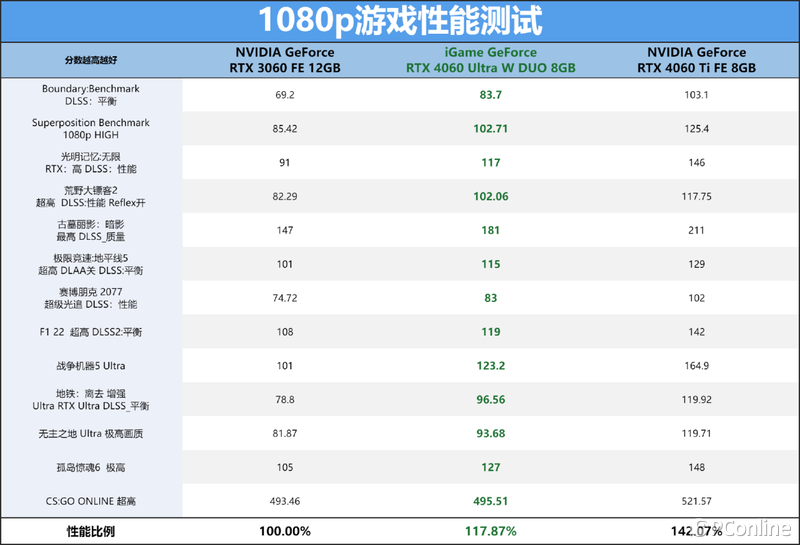Click the green value 83
Image resolution: width=800 pixels, height=545 pixels.
490,298
